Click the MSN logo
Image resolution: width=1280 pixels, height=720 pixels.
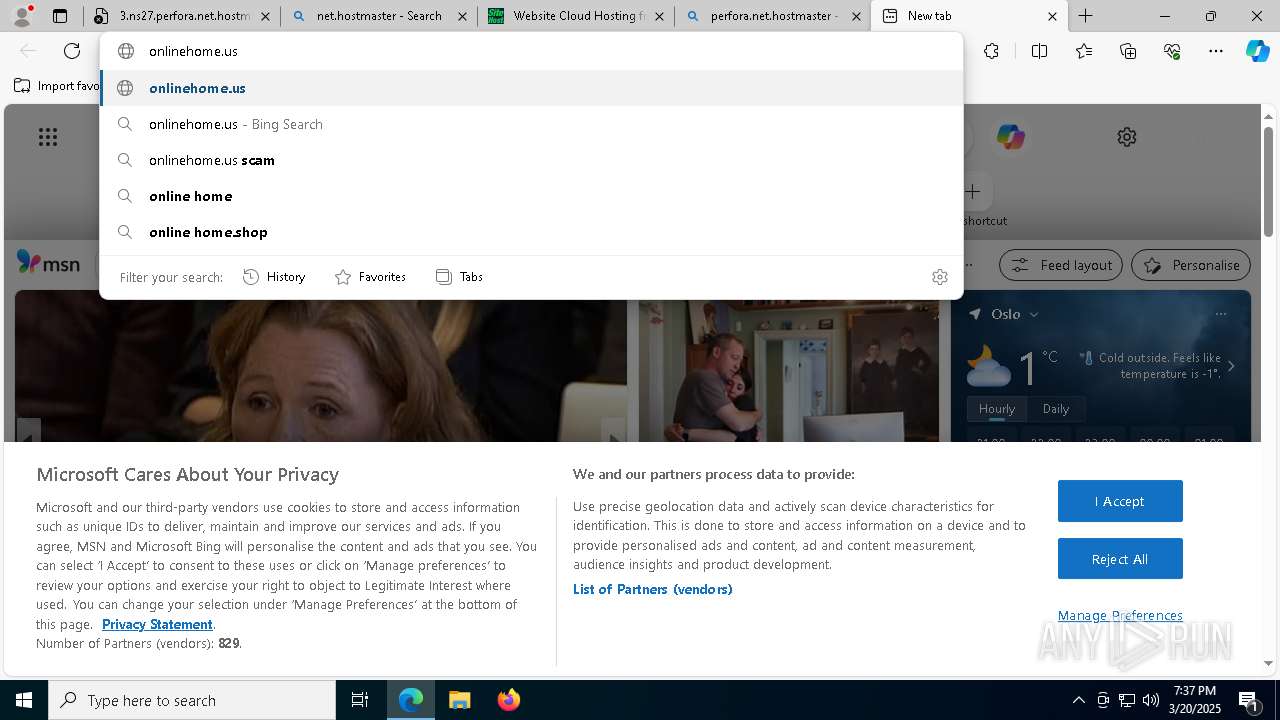click(48, 263)
